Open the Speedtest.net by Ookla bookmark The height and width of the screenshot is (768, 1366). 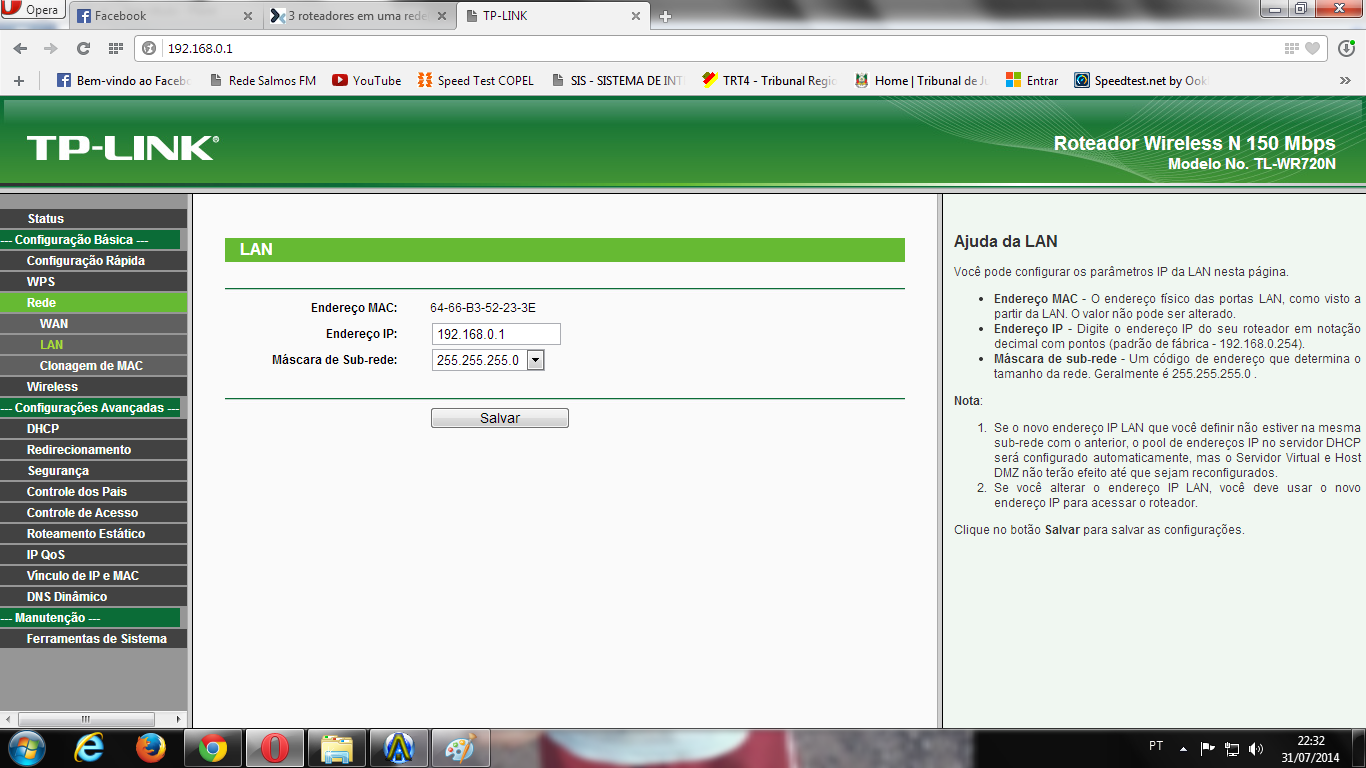coord(1142,81)
